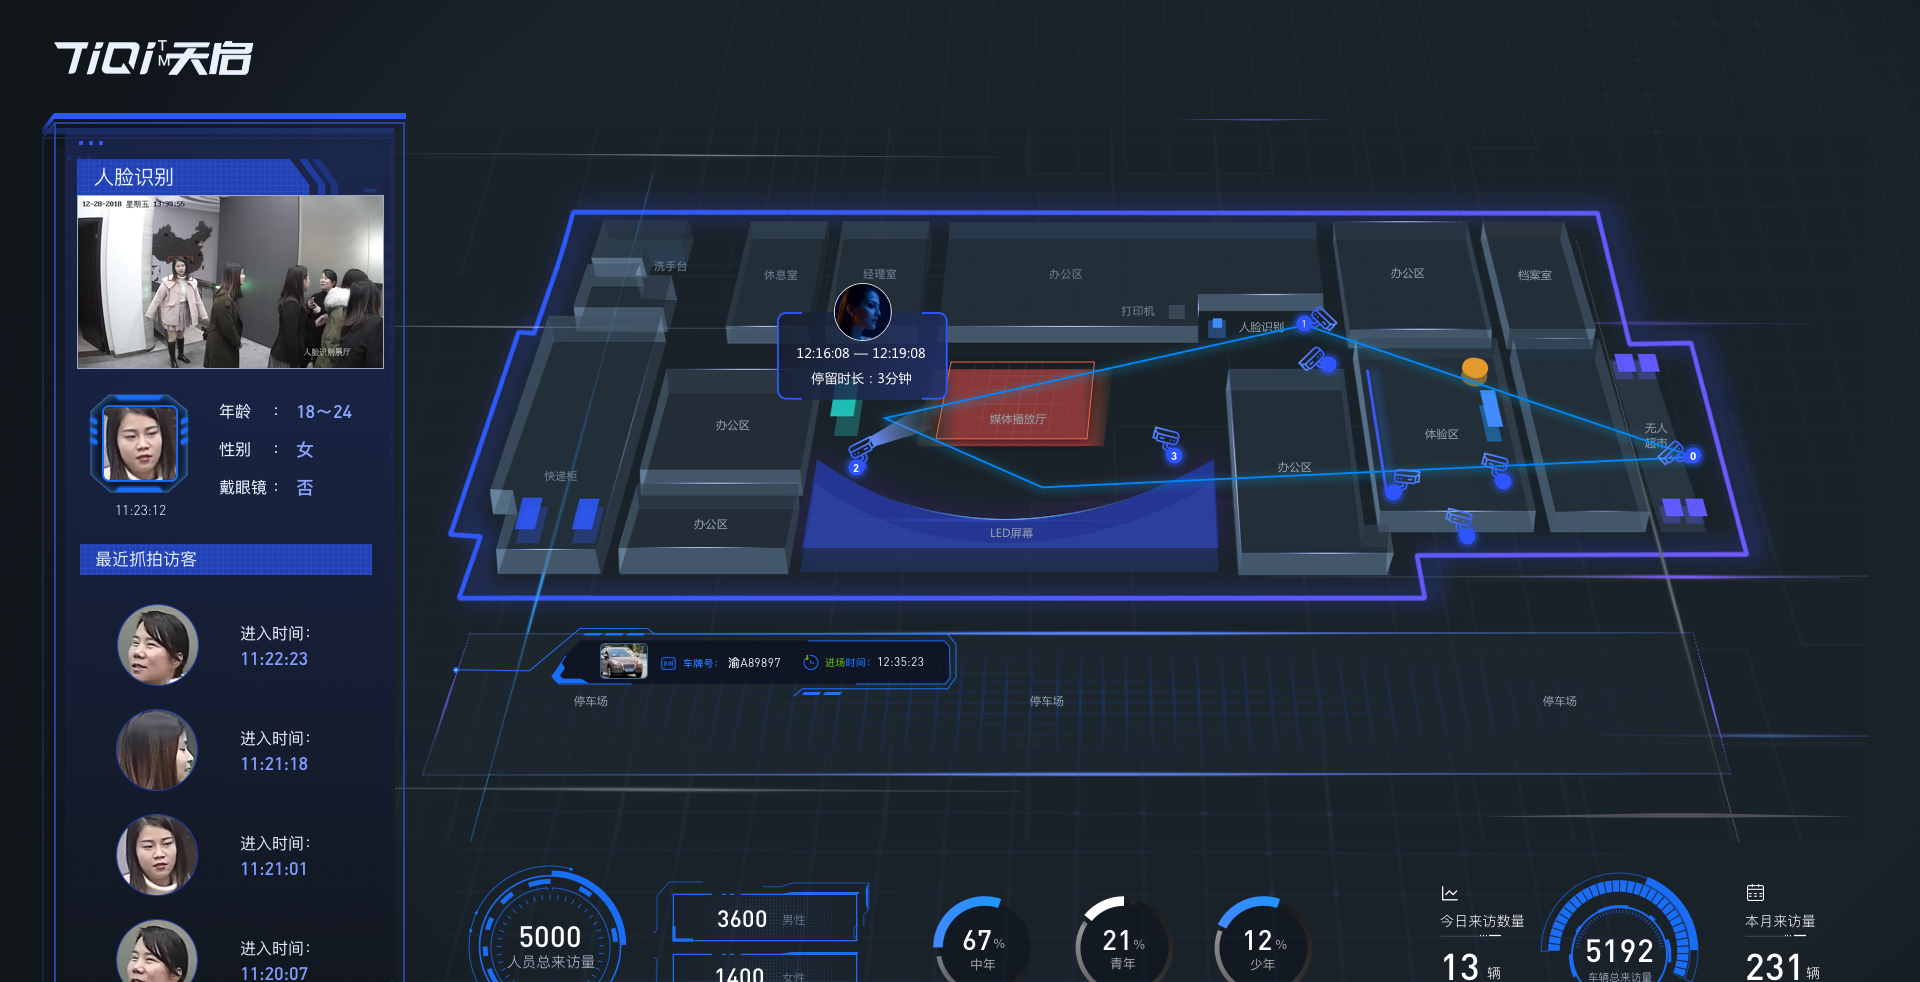Viewport: 1920px width, 982px height.
Task: Click entry time 11:21:01
Action: [274, 869]
